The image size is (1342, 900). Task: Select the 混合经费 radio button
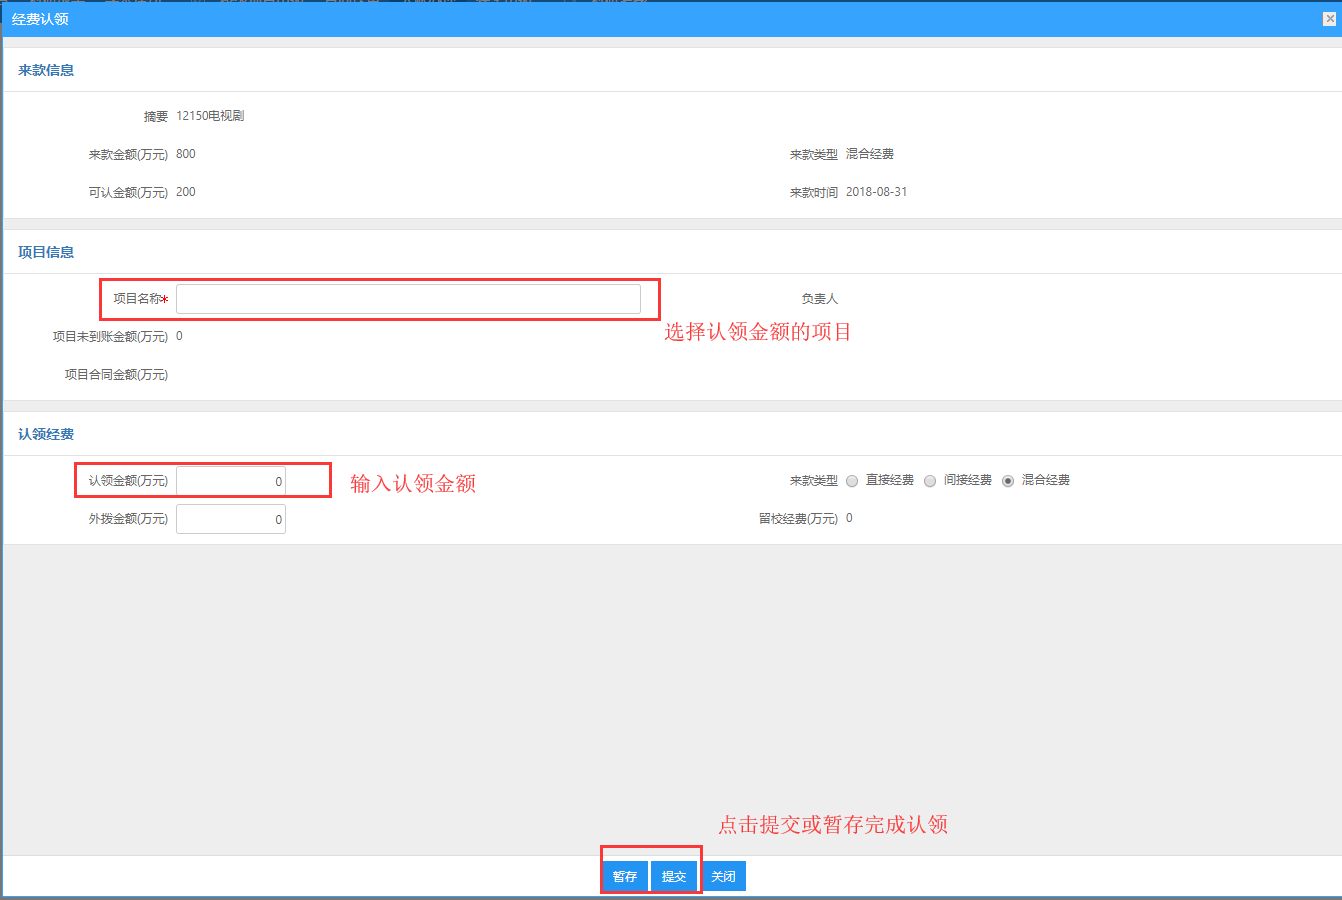pos(1008,481)
